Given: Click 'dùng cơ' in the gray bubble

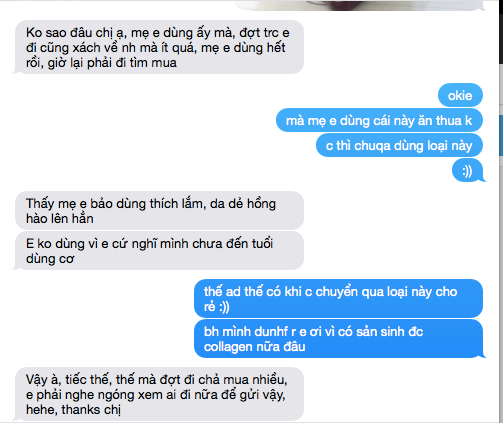Looking at the screenshot, I should 50,259.
